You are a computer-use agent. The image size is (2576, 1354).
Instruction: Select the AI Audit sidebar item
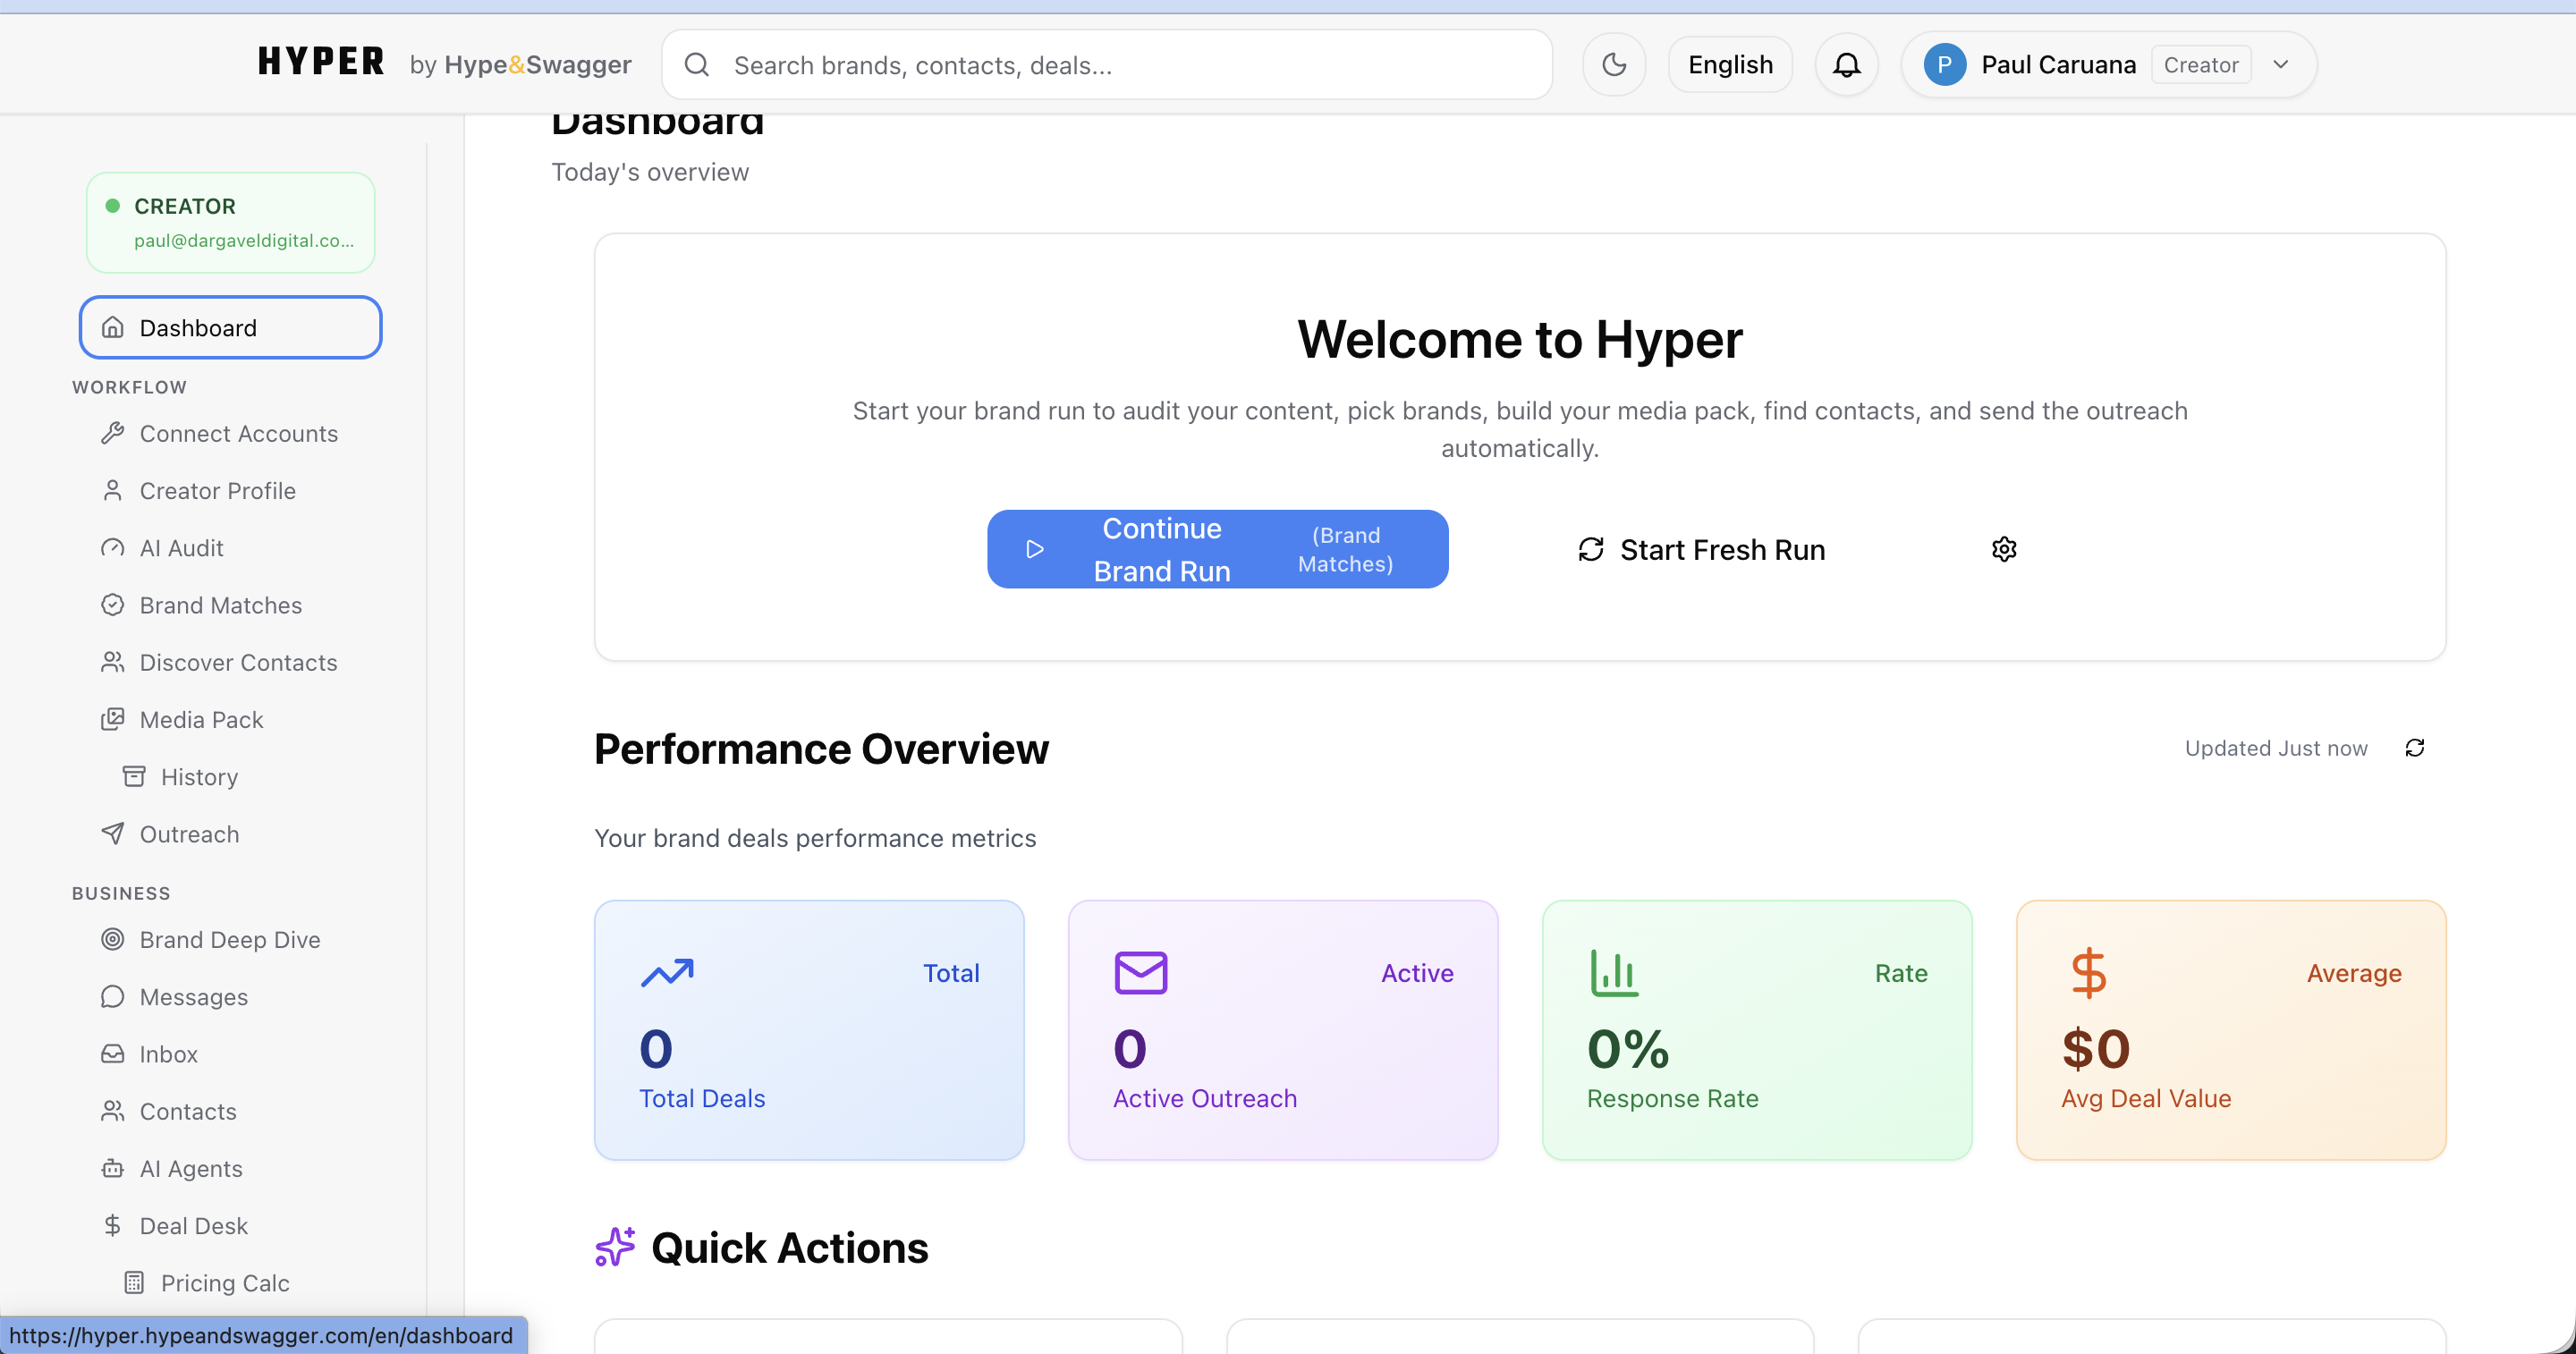(180, 548)
